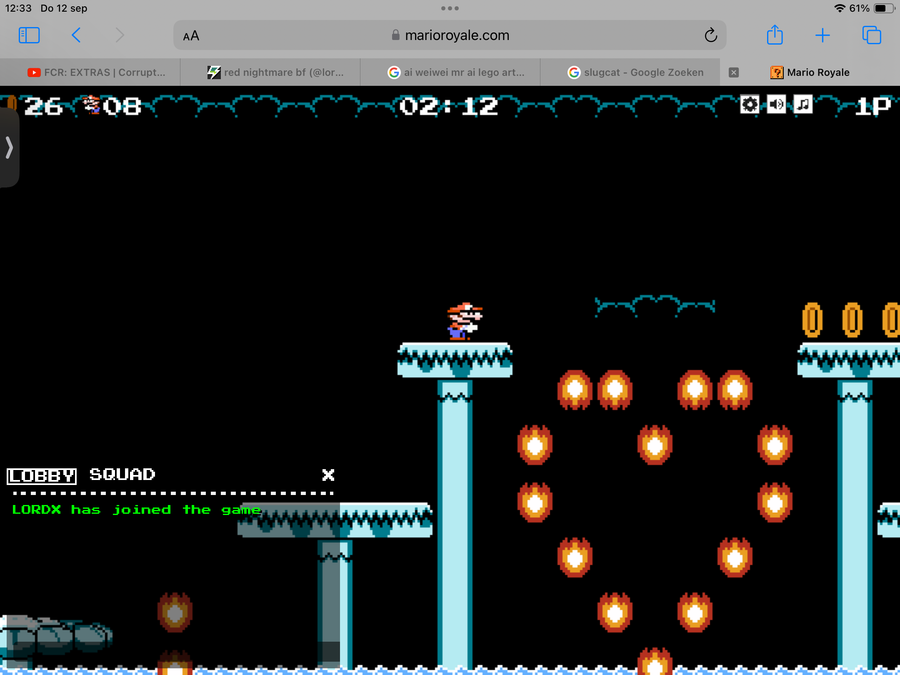
Task: Open the multitasking three-dots menu
Action: pos(449,8)
